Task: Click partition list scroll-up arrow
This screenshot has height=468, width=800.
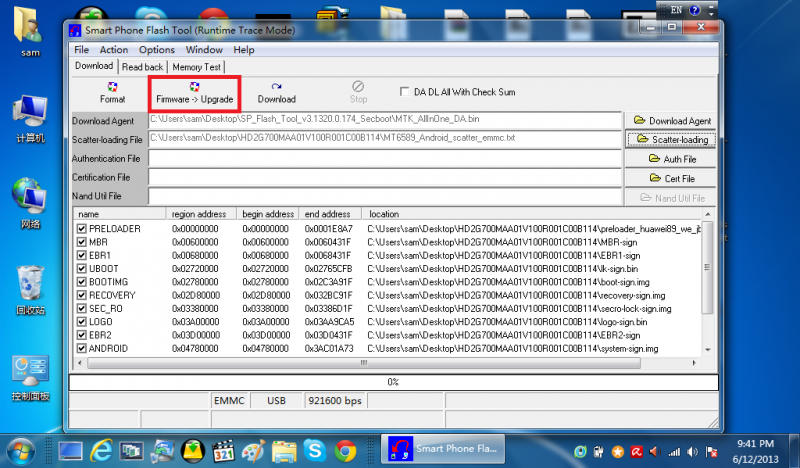Action: (x=708, y=214)
